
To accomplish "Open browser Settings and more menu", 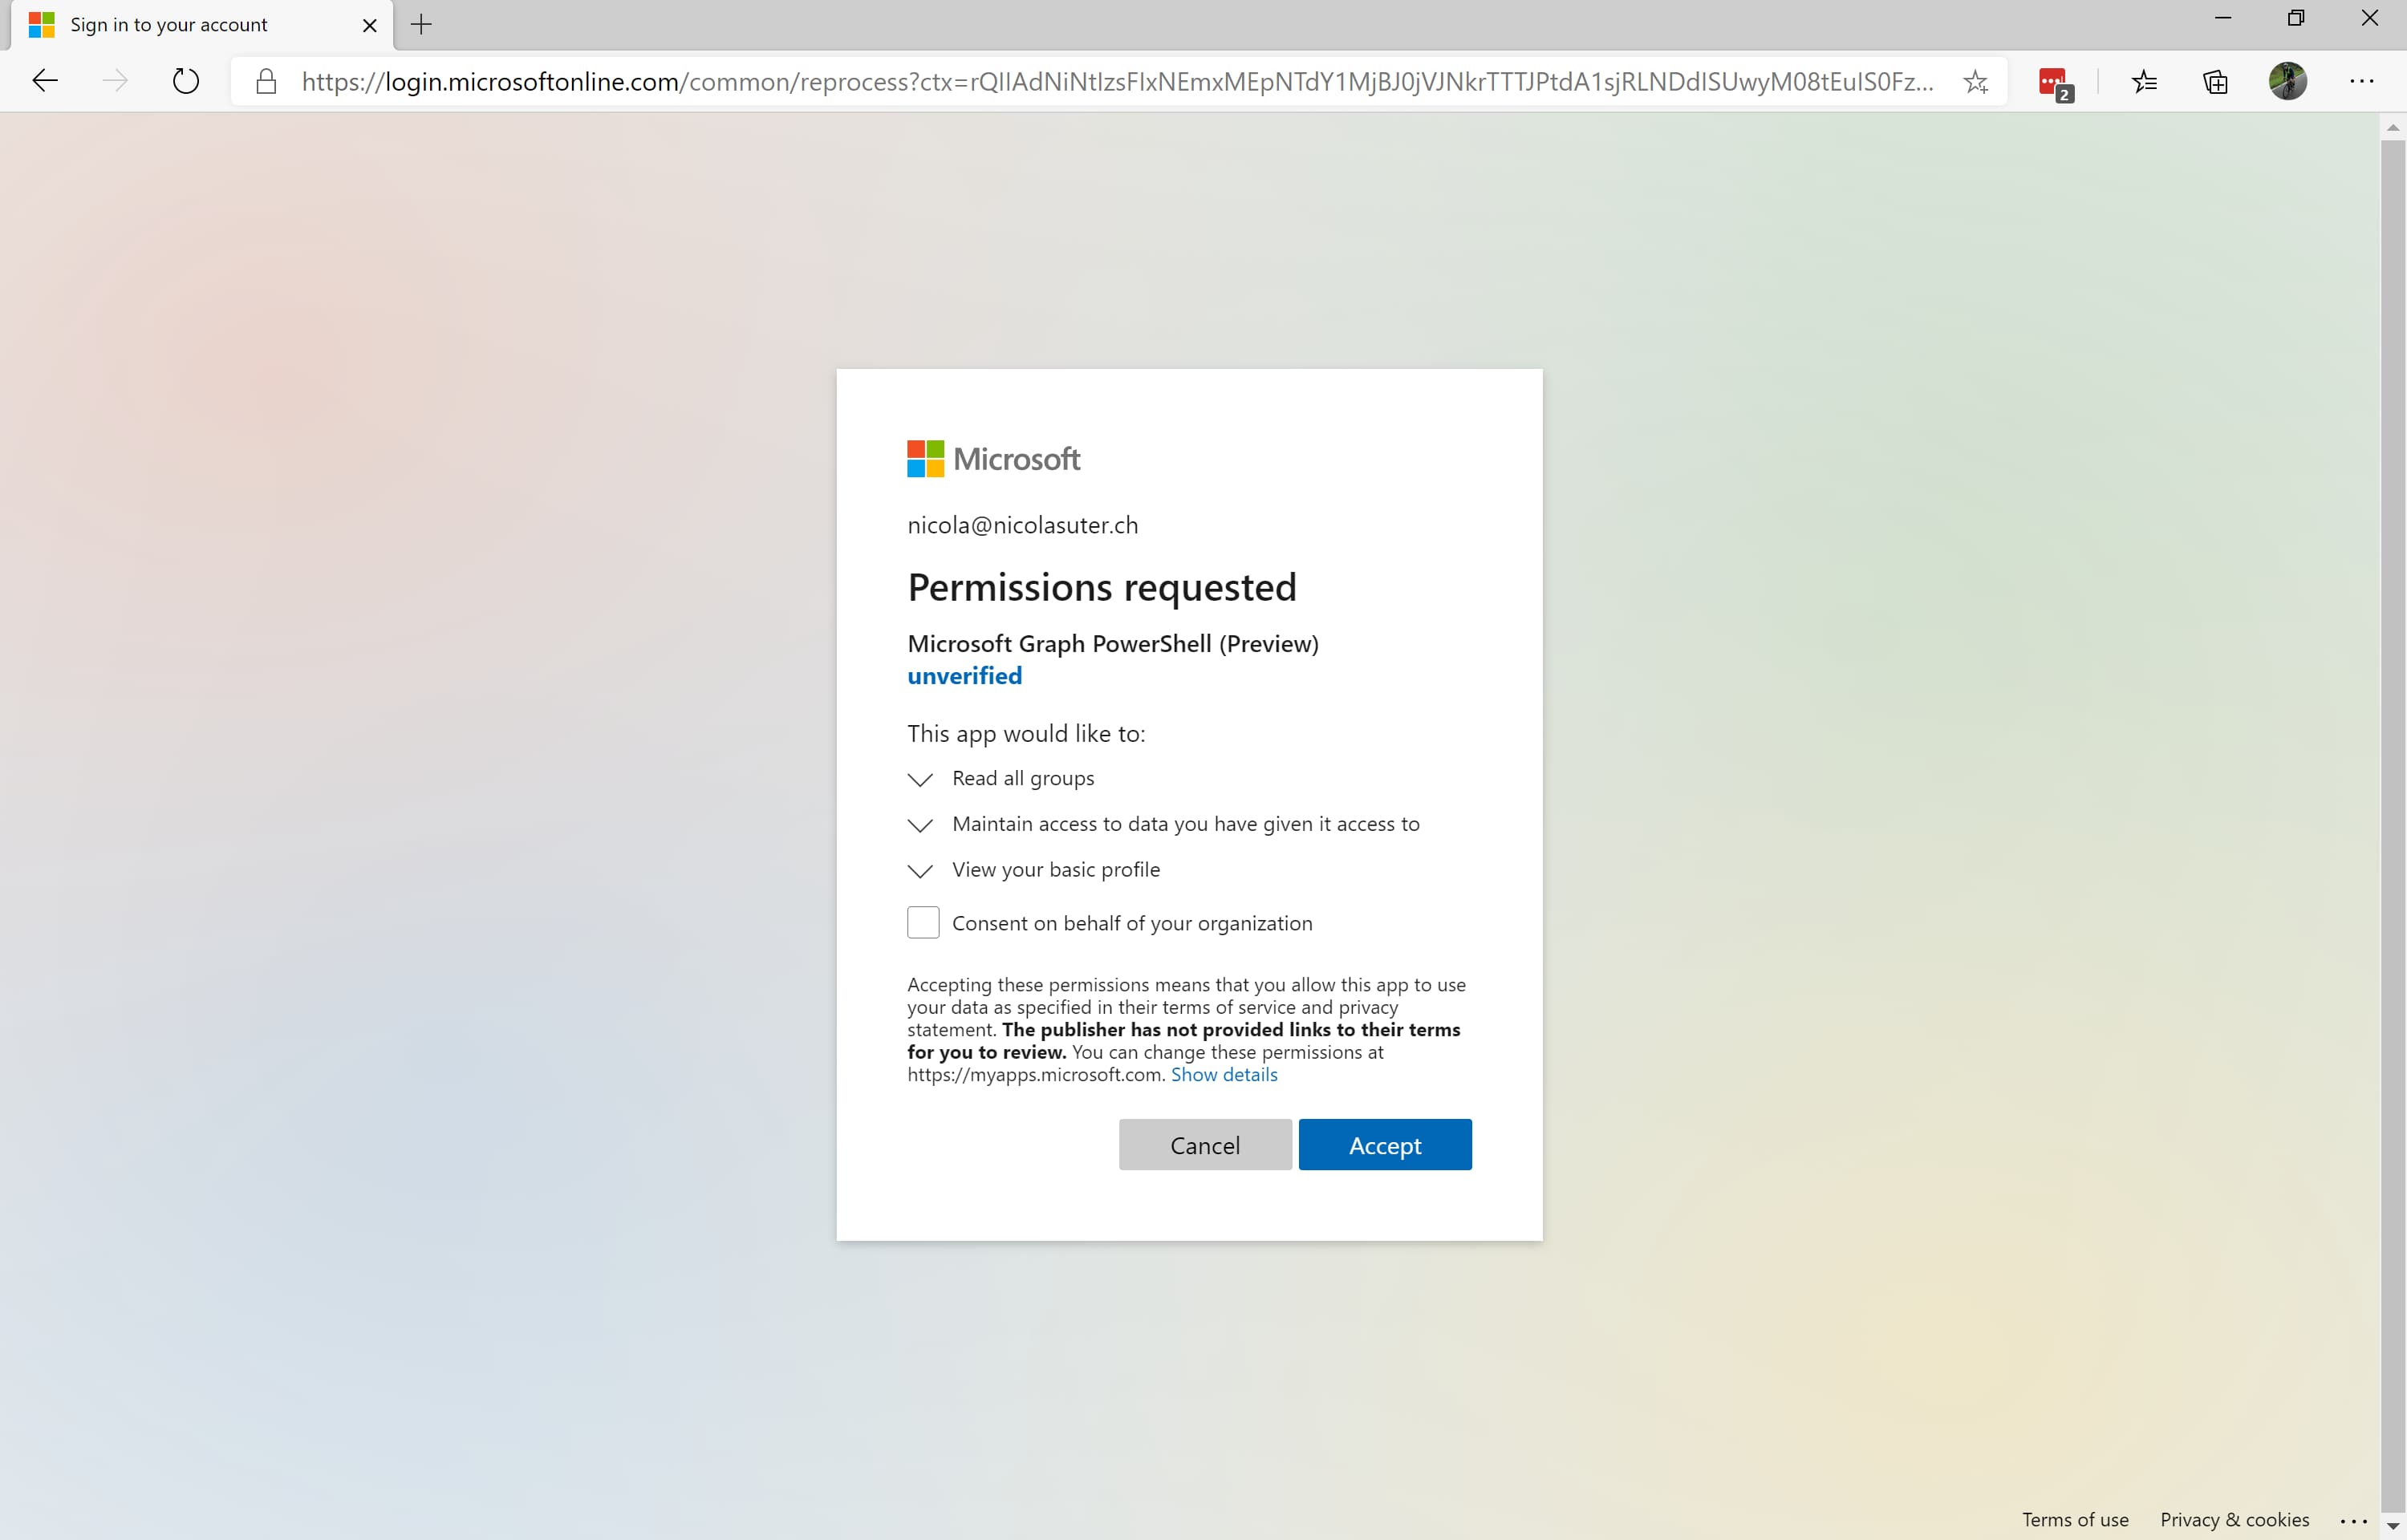I will pyautogui.click(x=2362, y=81).
